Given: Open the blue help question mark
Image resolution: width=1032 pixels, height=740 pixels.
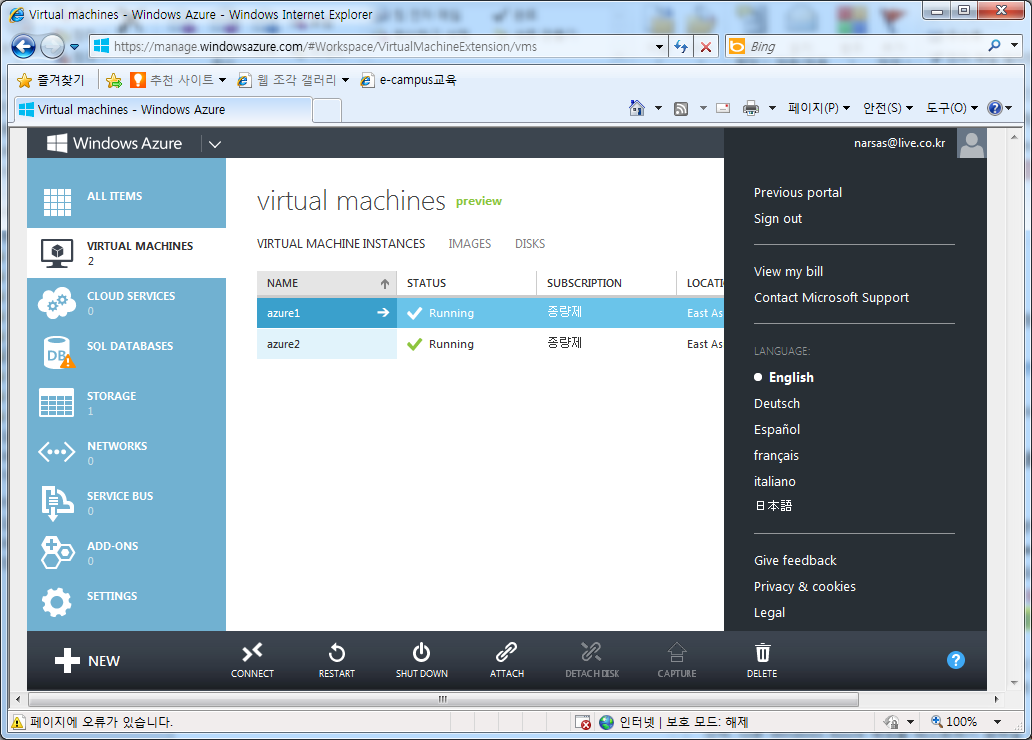Looking at the screenshot, I should coord(956,660).
